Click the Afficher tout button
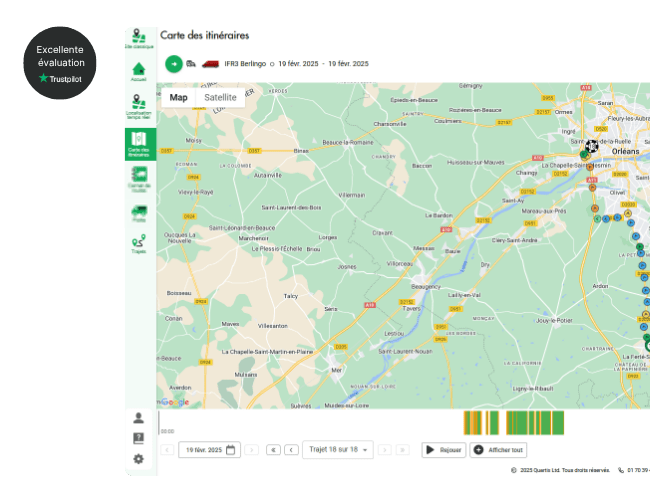 click(498, 450)
